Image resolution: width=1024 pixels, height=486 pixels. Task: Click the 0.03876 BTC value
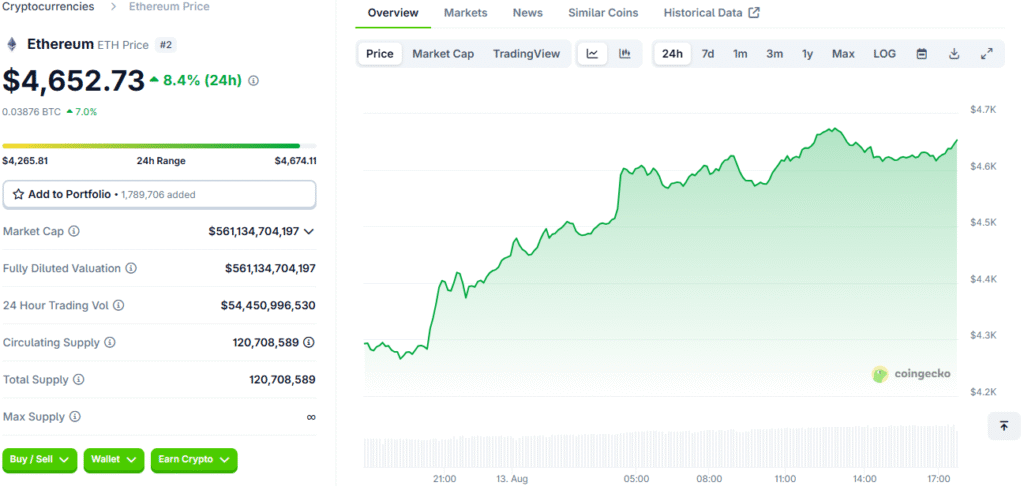pyautogui.click(x=32, y=112)
